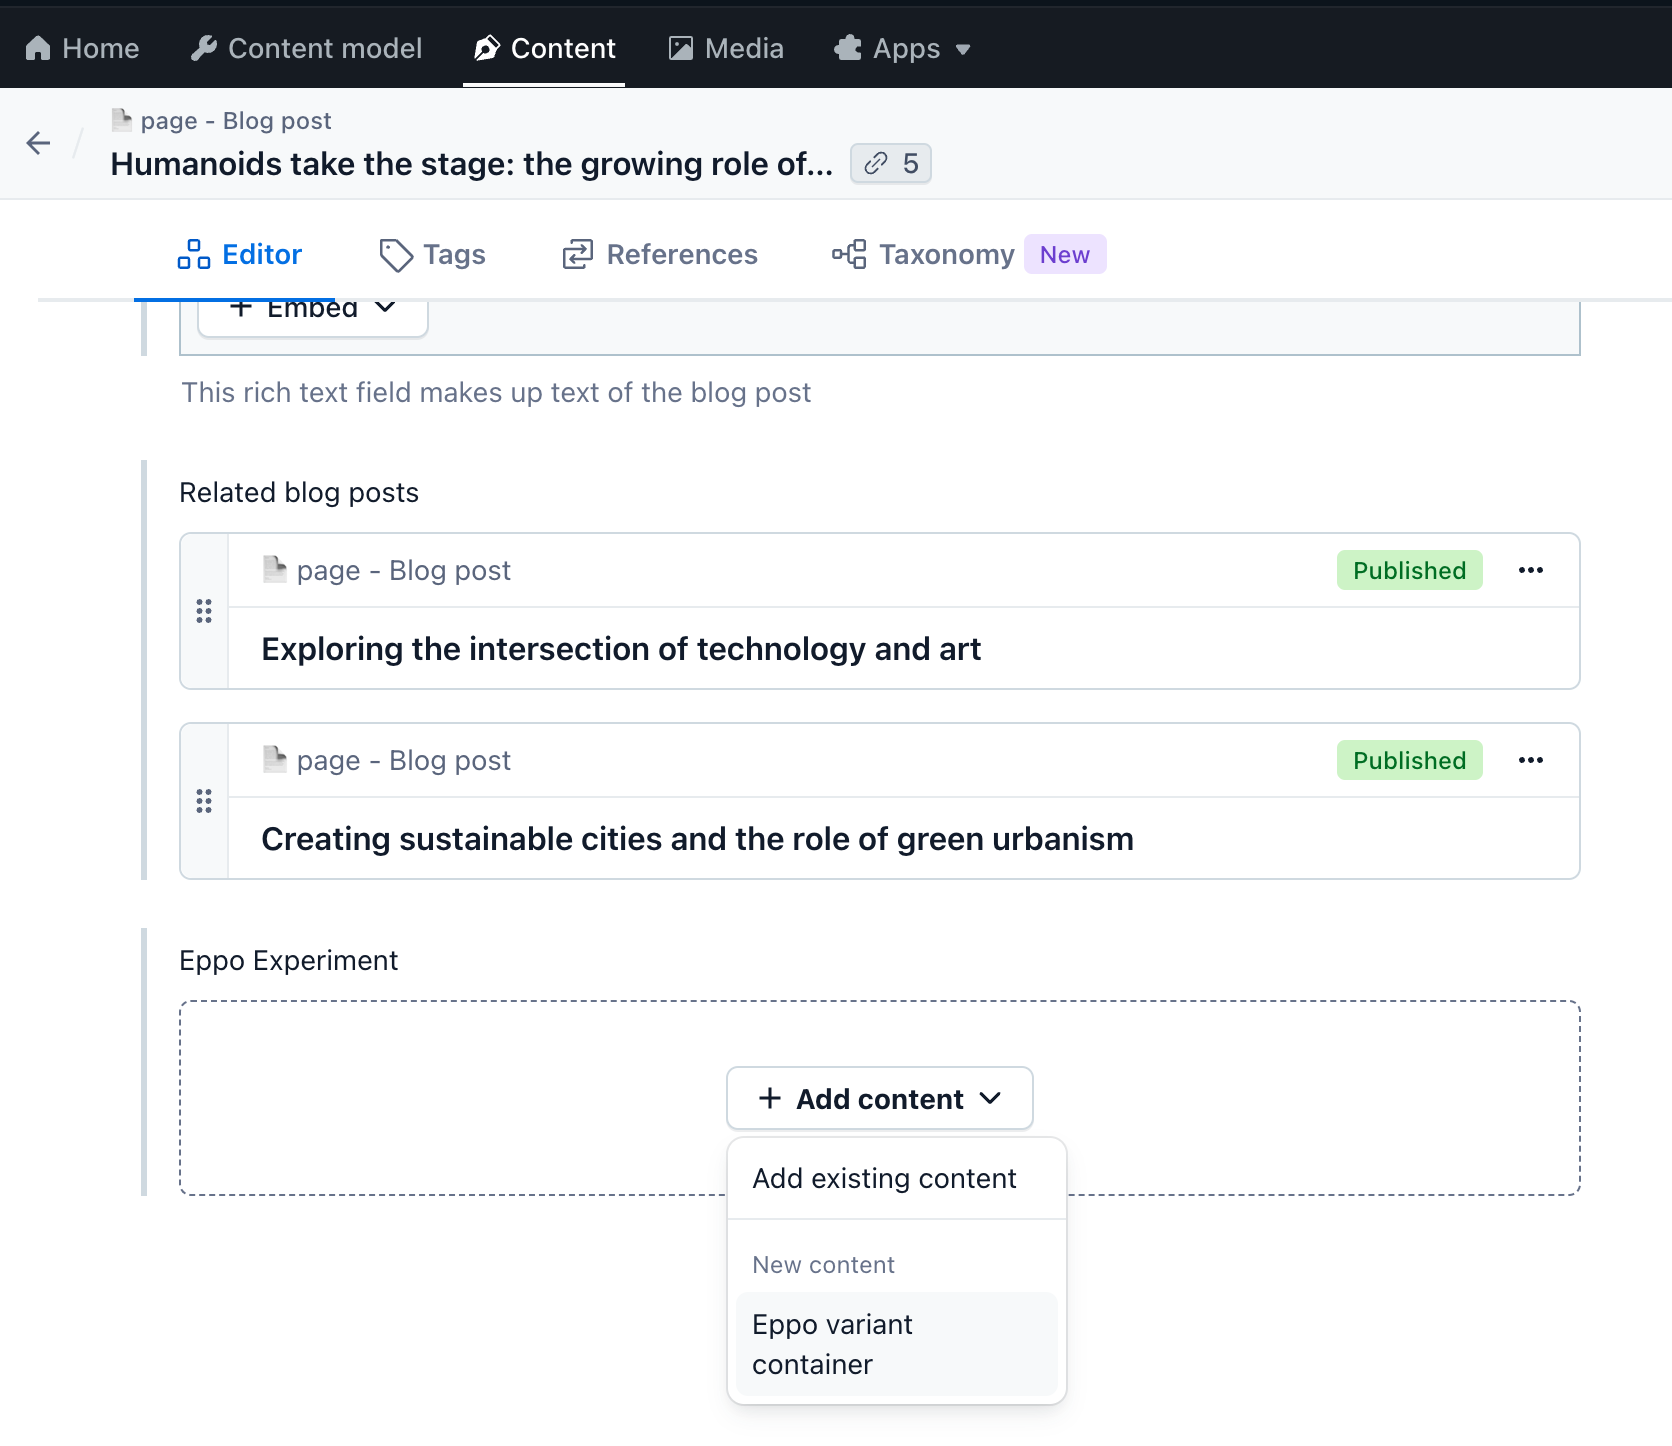Switch to the References tab

pos(660,255)
